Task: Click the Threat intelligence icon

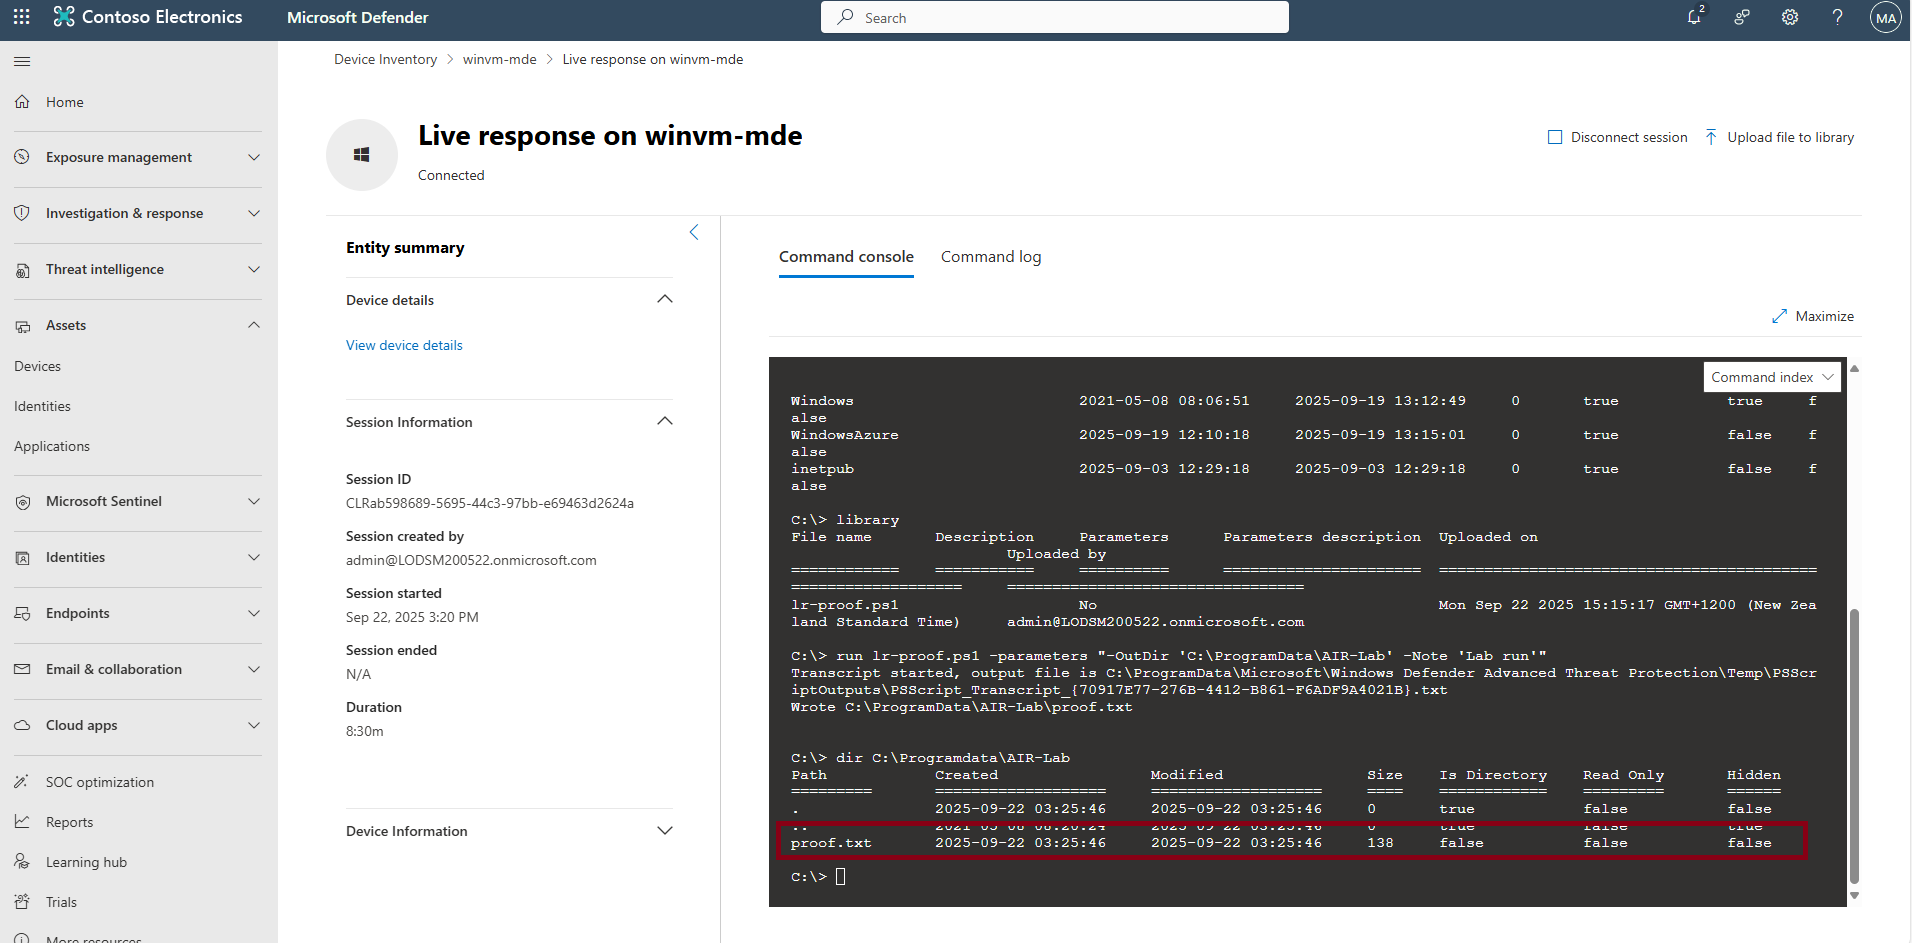Action: click(x=22, y=270)
